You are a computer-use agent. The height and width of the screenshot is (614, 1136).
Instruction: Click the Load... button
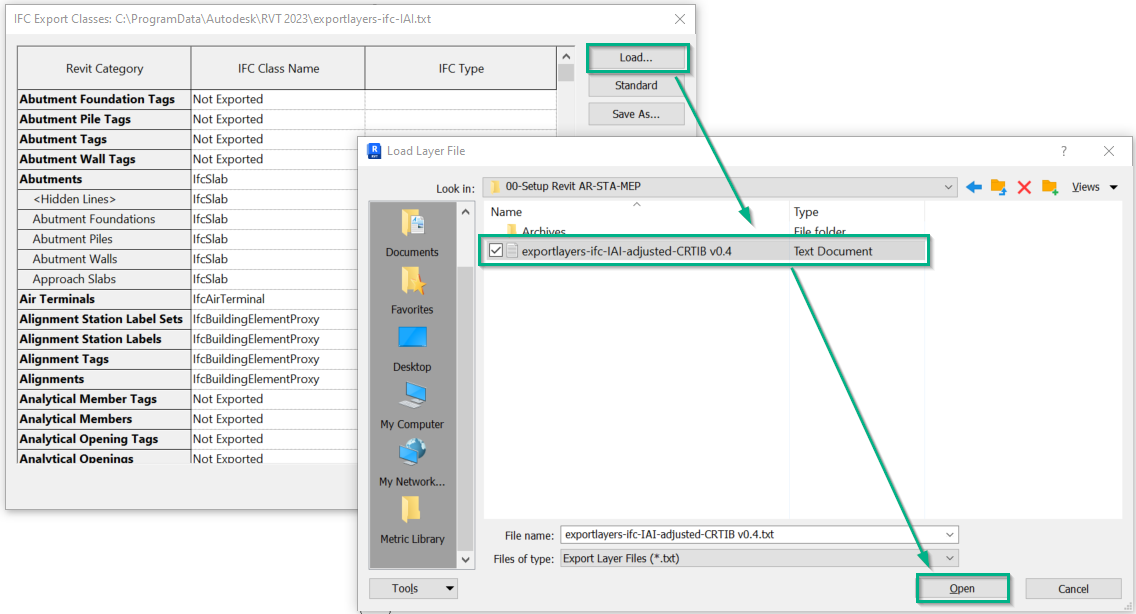pos(636,58)
